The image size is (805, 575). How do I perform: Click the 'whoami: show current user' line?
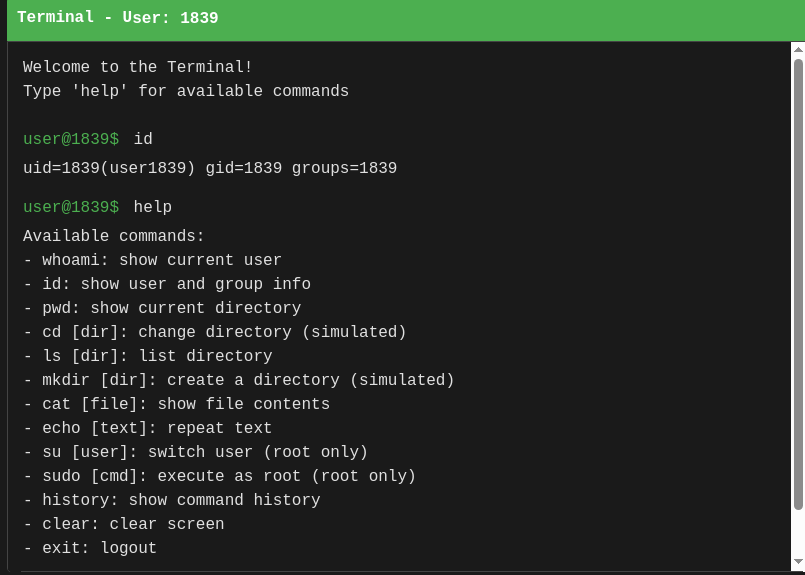click(152, 260)
